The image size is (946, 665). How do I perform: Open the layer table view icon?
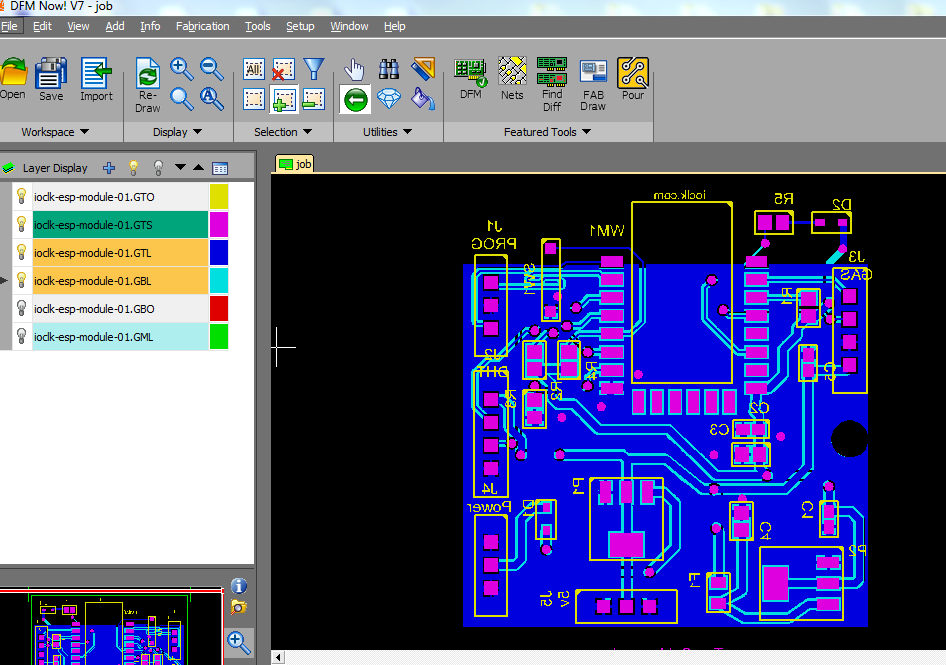tap(220, 168)
